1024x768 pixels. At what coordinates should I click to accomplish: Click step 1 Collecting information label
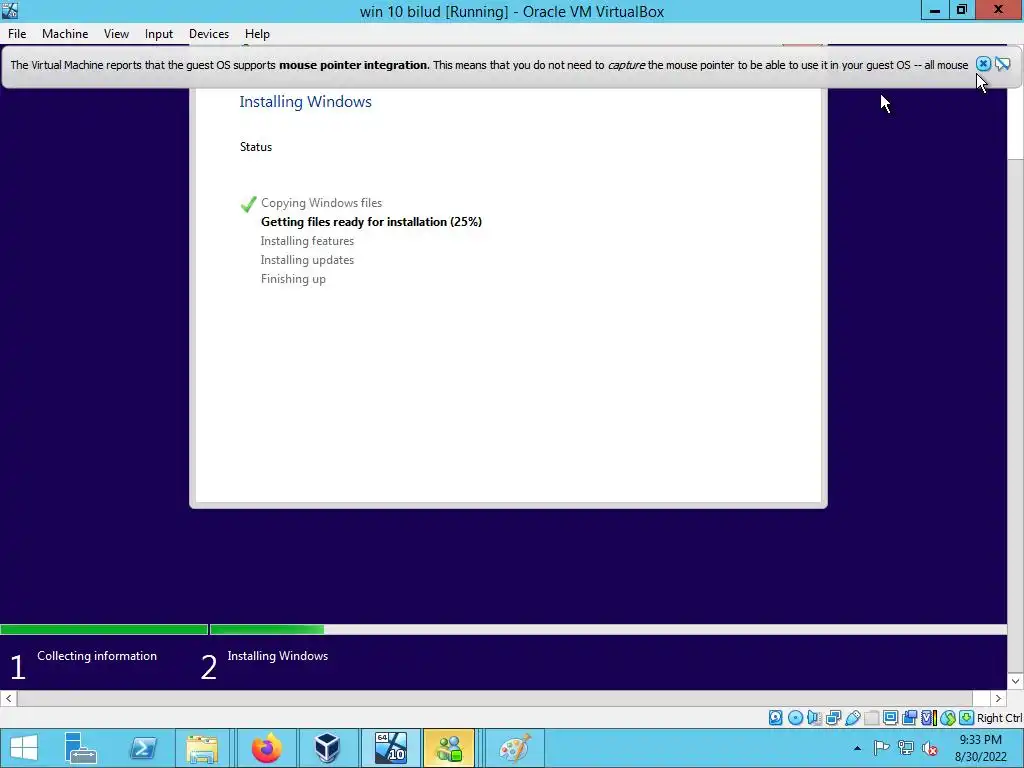pyautogui.click(x=97, y=656)
